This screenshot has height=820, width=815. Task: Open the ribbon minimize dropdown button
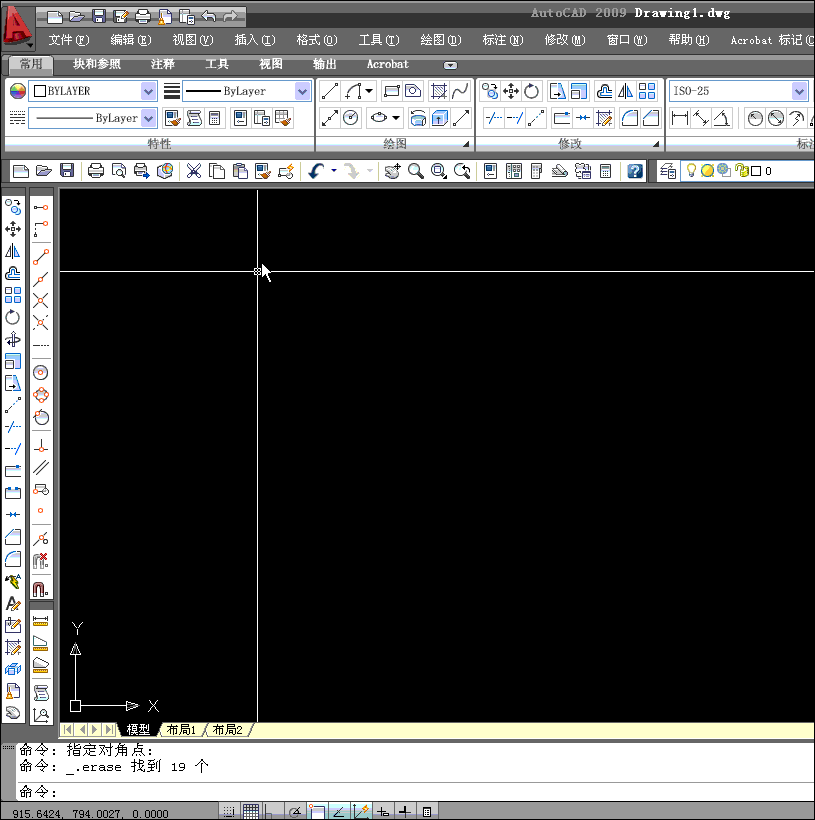tap(450, 65)
